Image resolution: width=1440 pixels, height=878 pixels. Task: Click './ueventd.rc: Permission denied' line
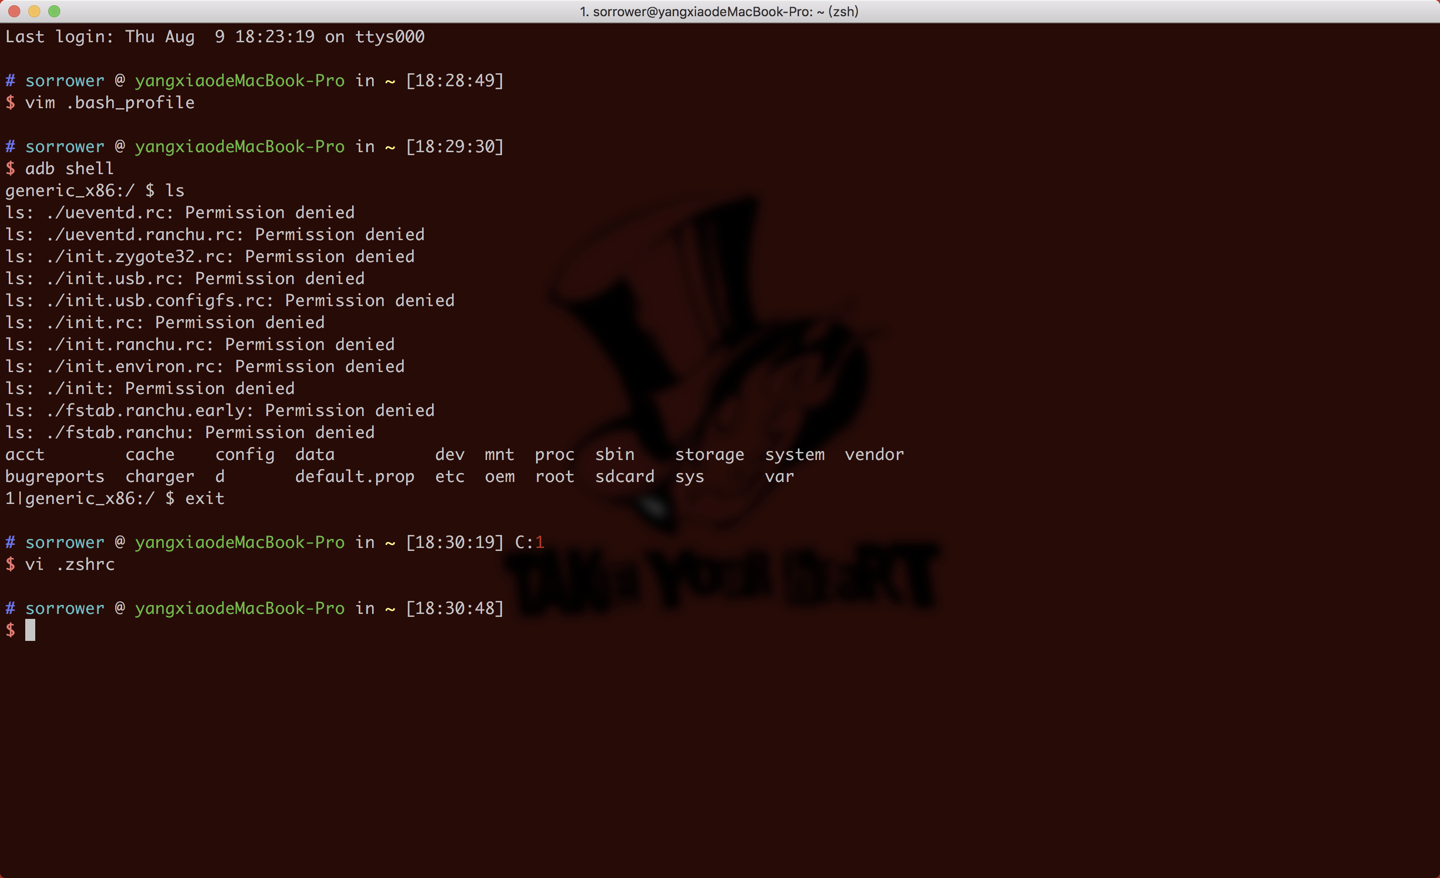pos(180,213)
